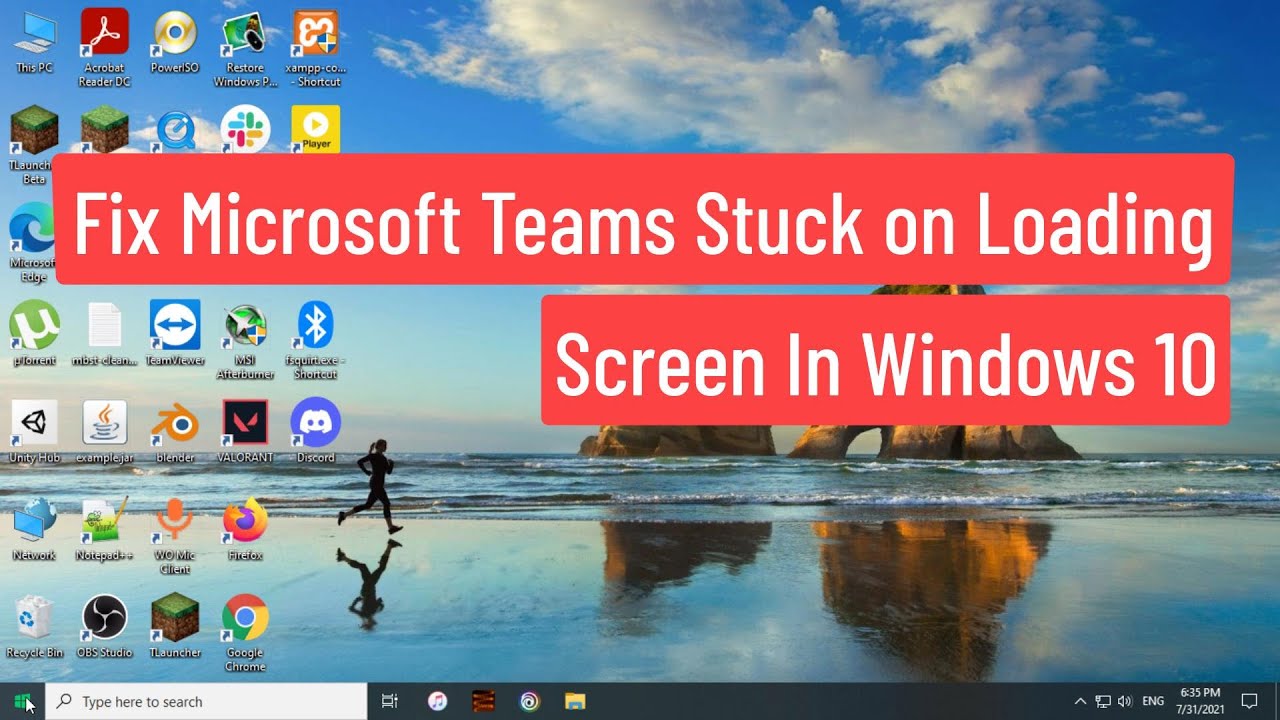Open Task View from the taskbar
This screenshot has width=1280, height=720.
[391, 701]
